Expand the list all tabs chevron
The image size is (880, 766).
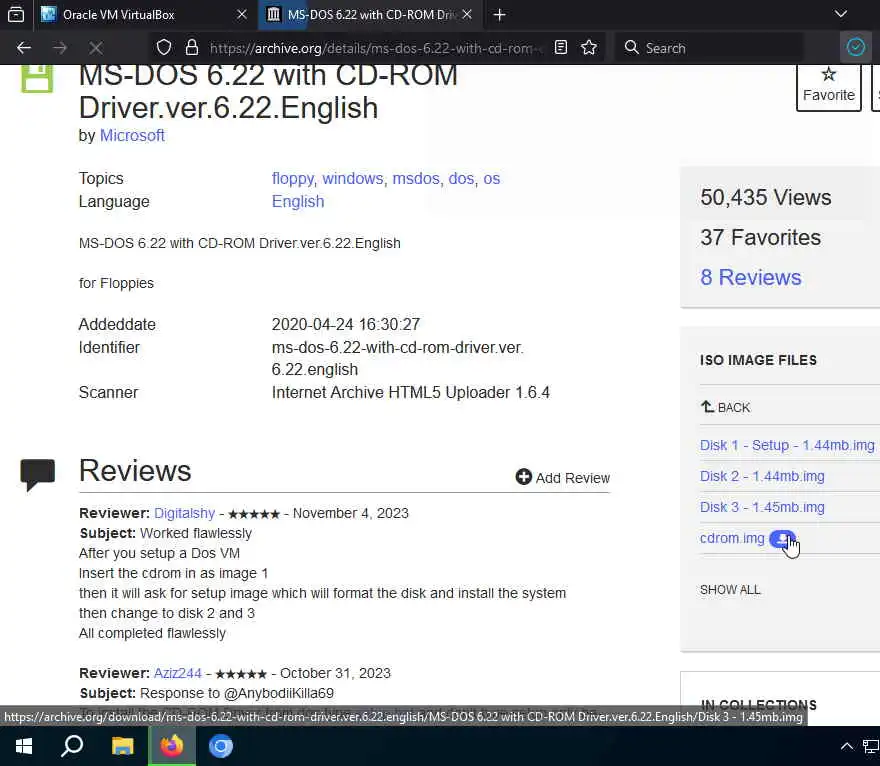pyautogui.click(x=841, y=14)
